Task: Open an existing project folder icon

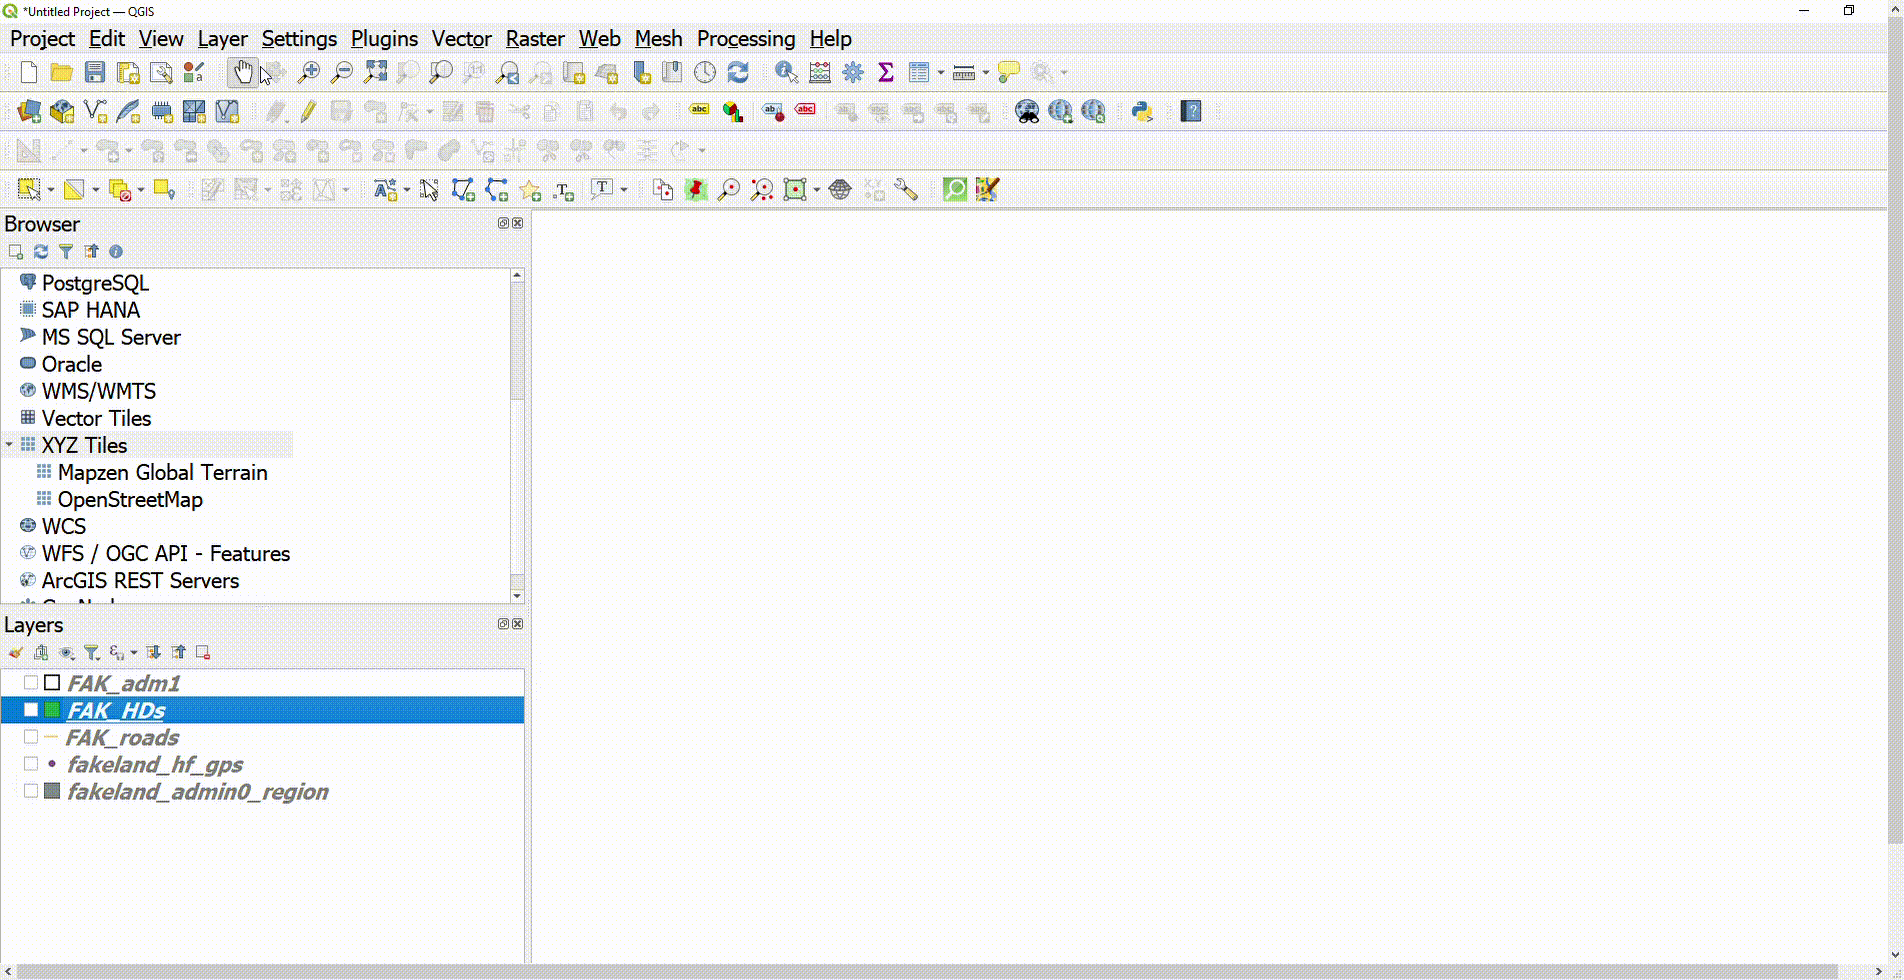Action: pyautogui.click(x=61, y=72)
